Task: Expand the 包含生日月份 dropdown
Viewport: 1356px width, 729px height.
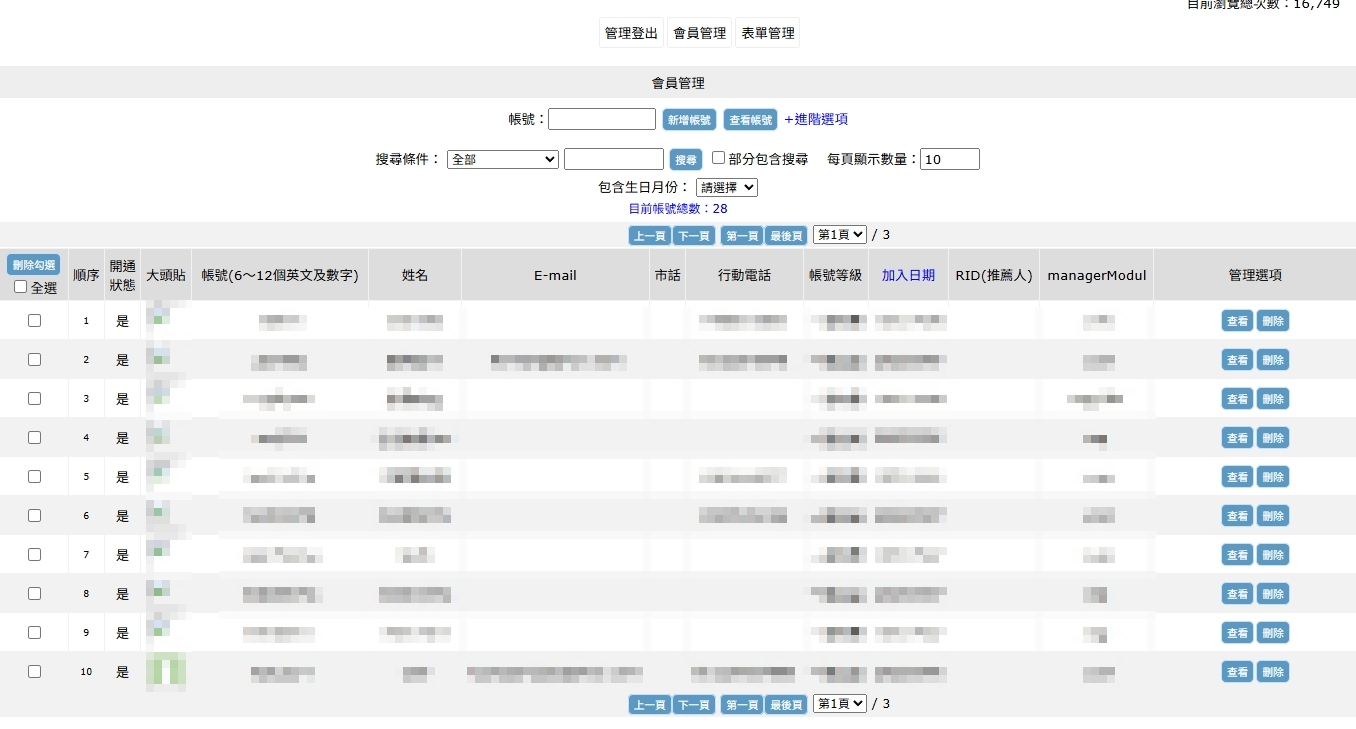Action: click(x=727, y=187)
